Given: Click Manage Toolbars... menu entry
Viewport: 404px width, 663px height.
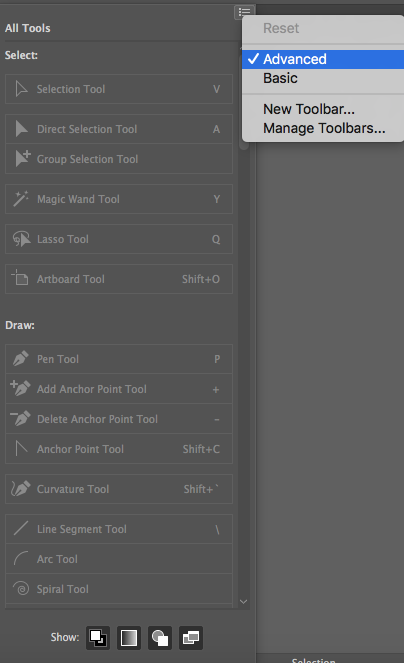Looking at the screenshot, I should pyautogui.click(x=323, y=128).
